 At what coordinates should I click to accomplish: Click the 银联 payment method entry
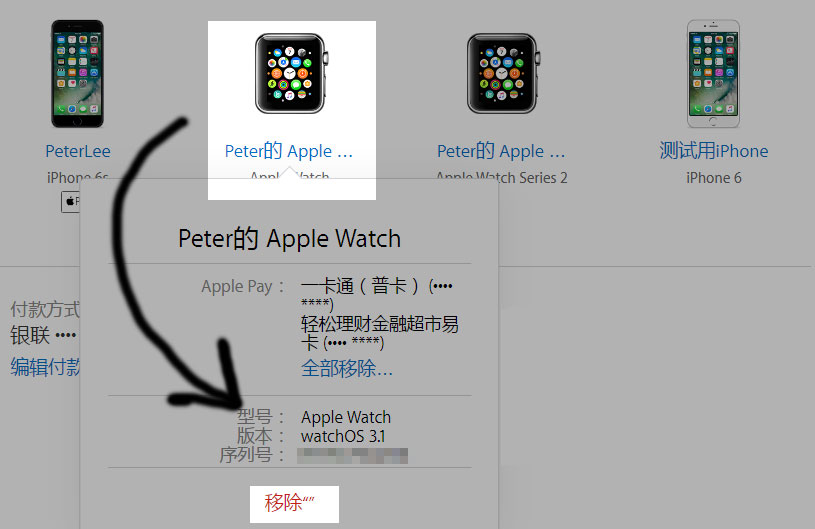click(x=43, y=335)
